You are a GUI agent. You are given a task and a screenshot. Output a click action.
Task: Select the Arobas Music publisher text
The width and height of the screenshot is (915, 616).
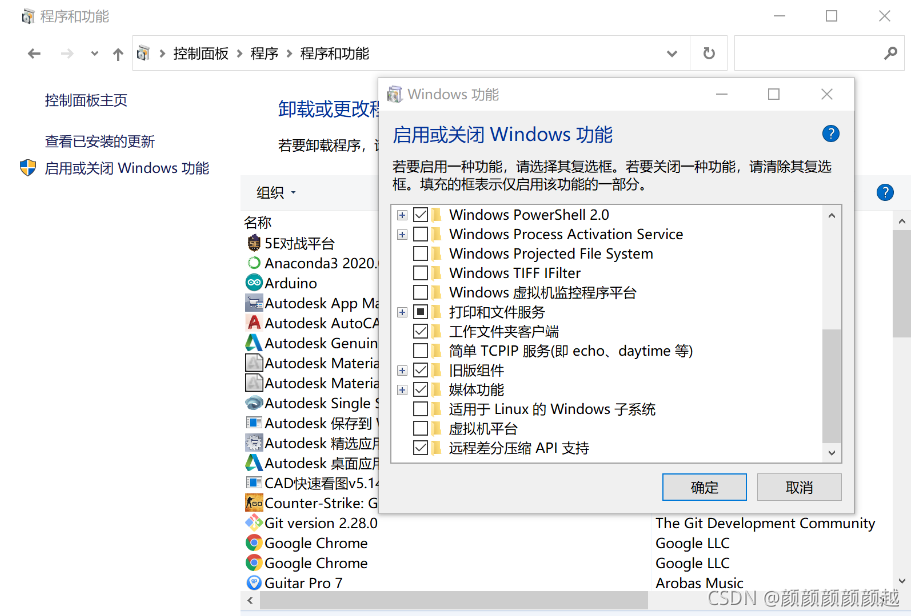(699, 583)
